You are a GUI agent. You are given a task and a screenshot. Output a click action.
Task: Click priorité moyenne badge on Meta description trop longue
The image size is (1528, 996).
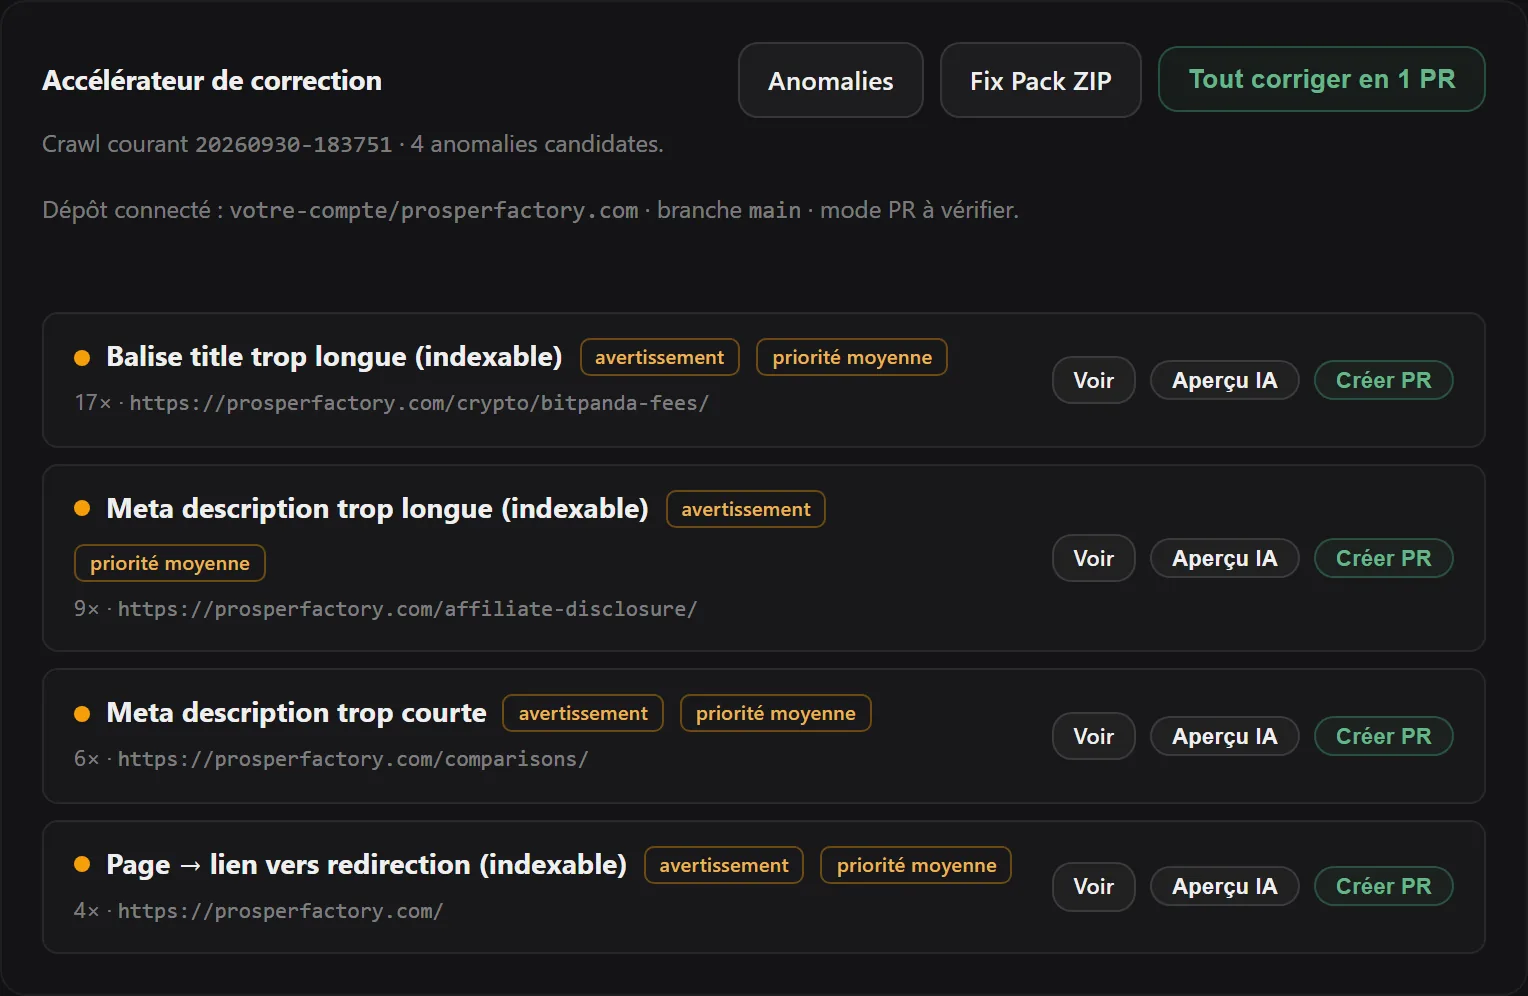pyautogui.click(x=170, y=563)
